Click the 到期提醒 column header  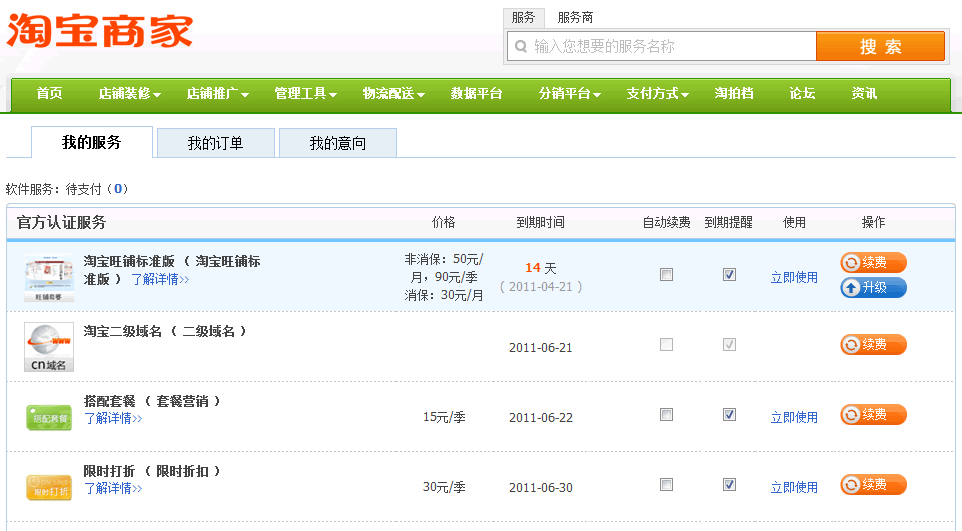click(729, 222)
